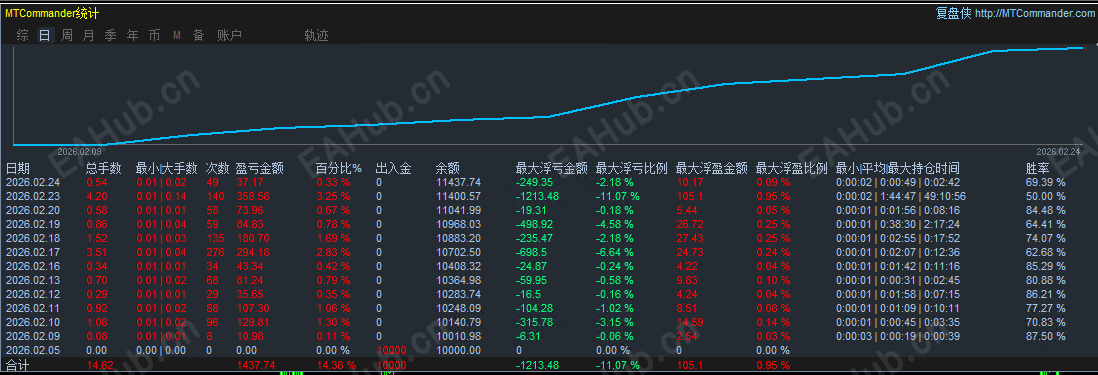Click the 百分比% column header
Screen dimensions: 1098x375
coord(339,169)
